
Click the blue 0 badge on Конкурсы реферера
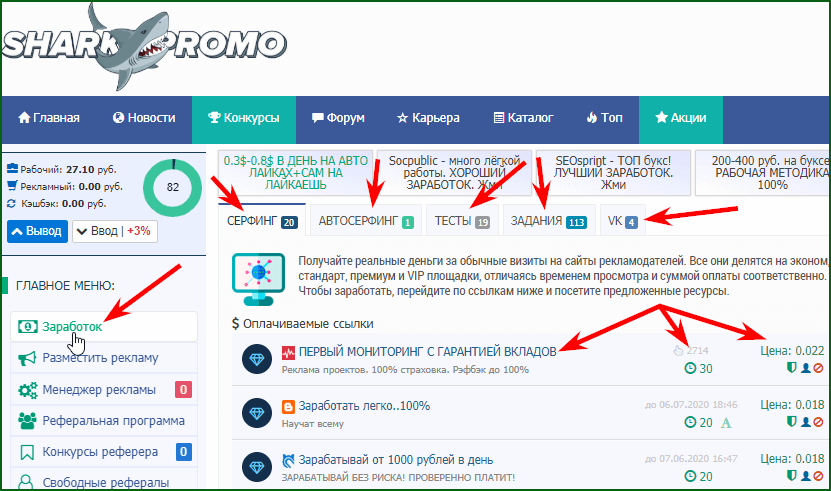[x=183, y=452]
